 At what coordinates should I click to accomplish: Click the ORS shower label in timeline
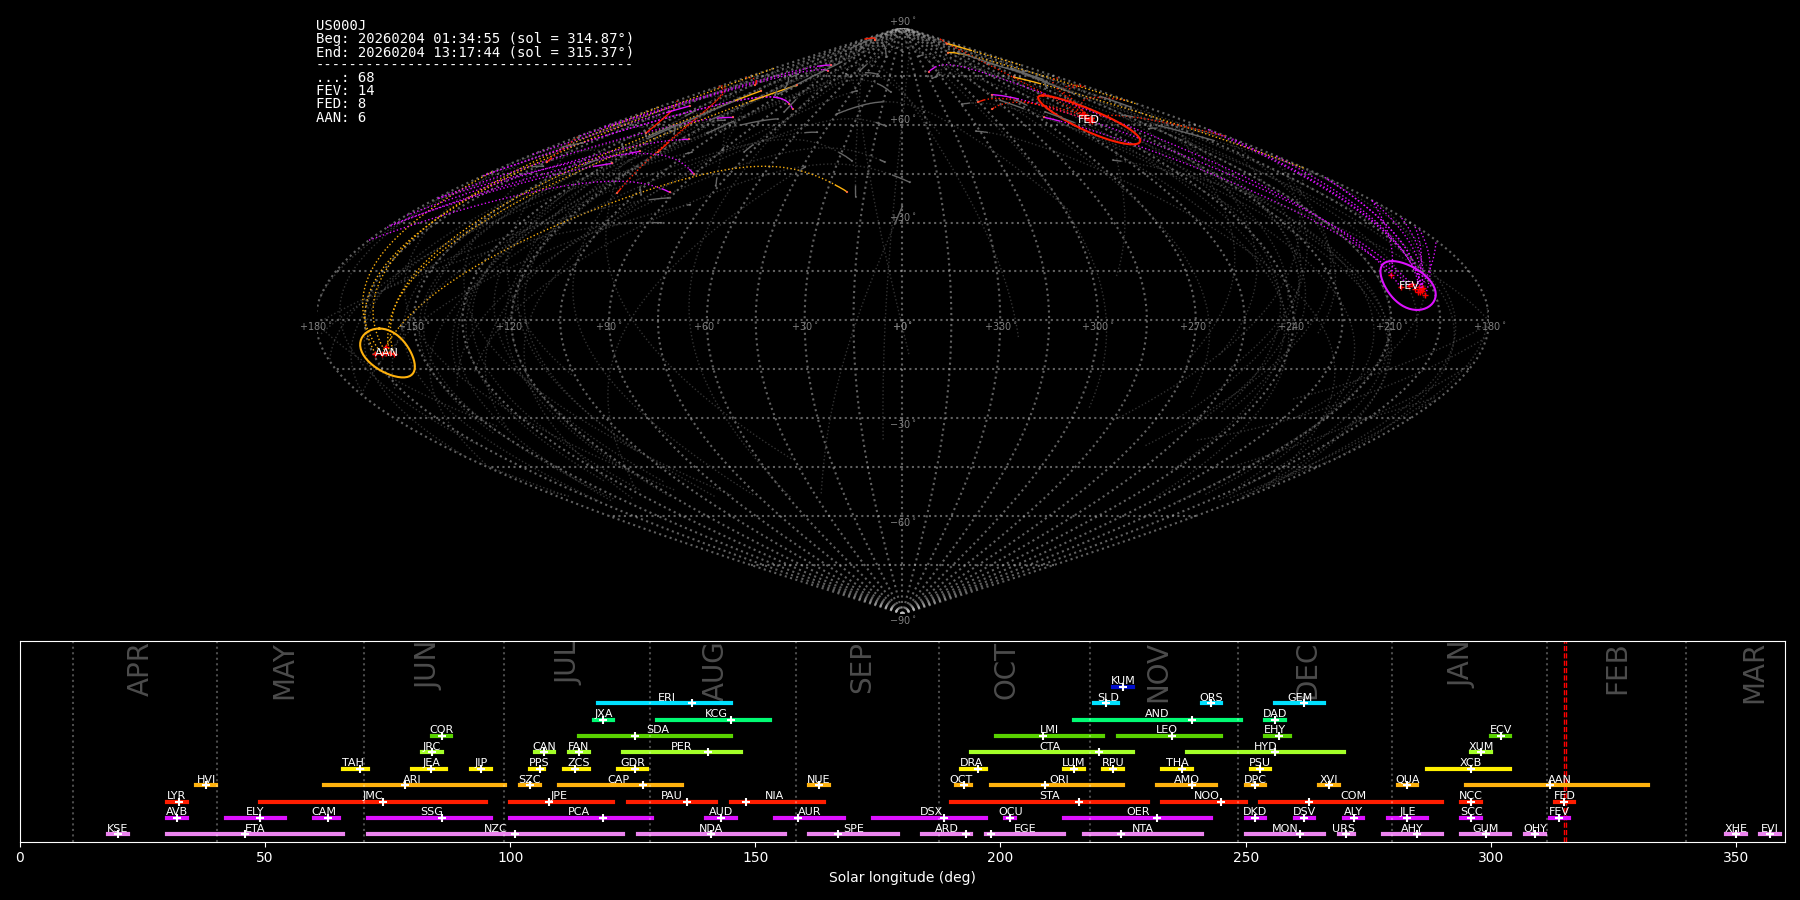[1211, 698]
